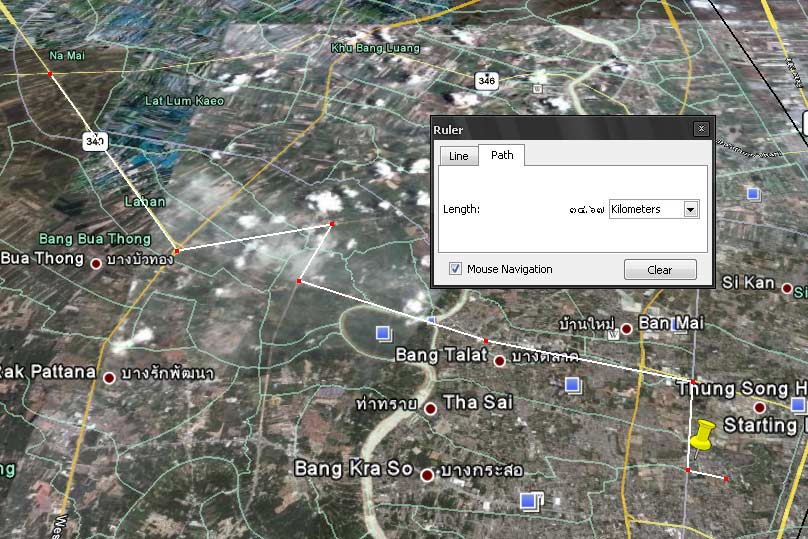808x539 pixels.
Task: Open the Kilometers unit dropdown
Action: (x=690, y=209)
